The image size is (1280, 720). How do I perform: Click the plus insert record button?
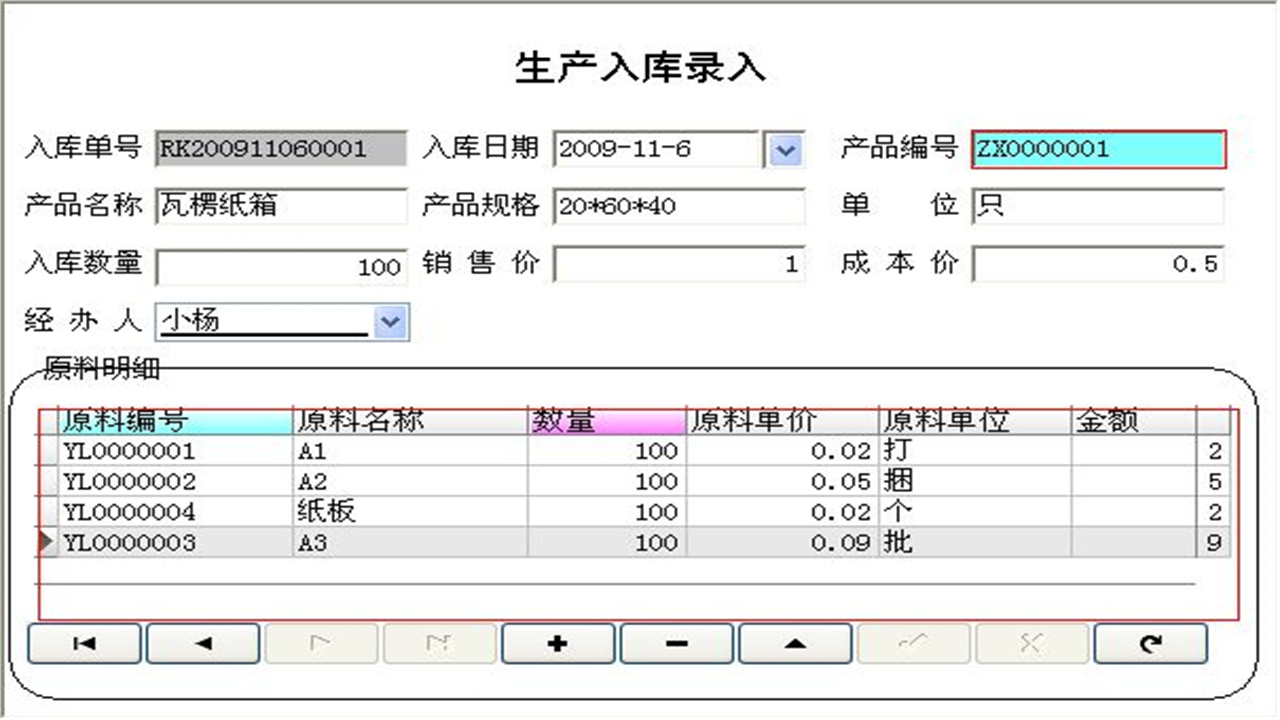coord(558,643)
